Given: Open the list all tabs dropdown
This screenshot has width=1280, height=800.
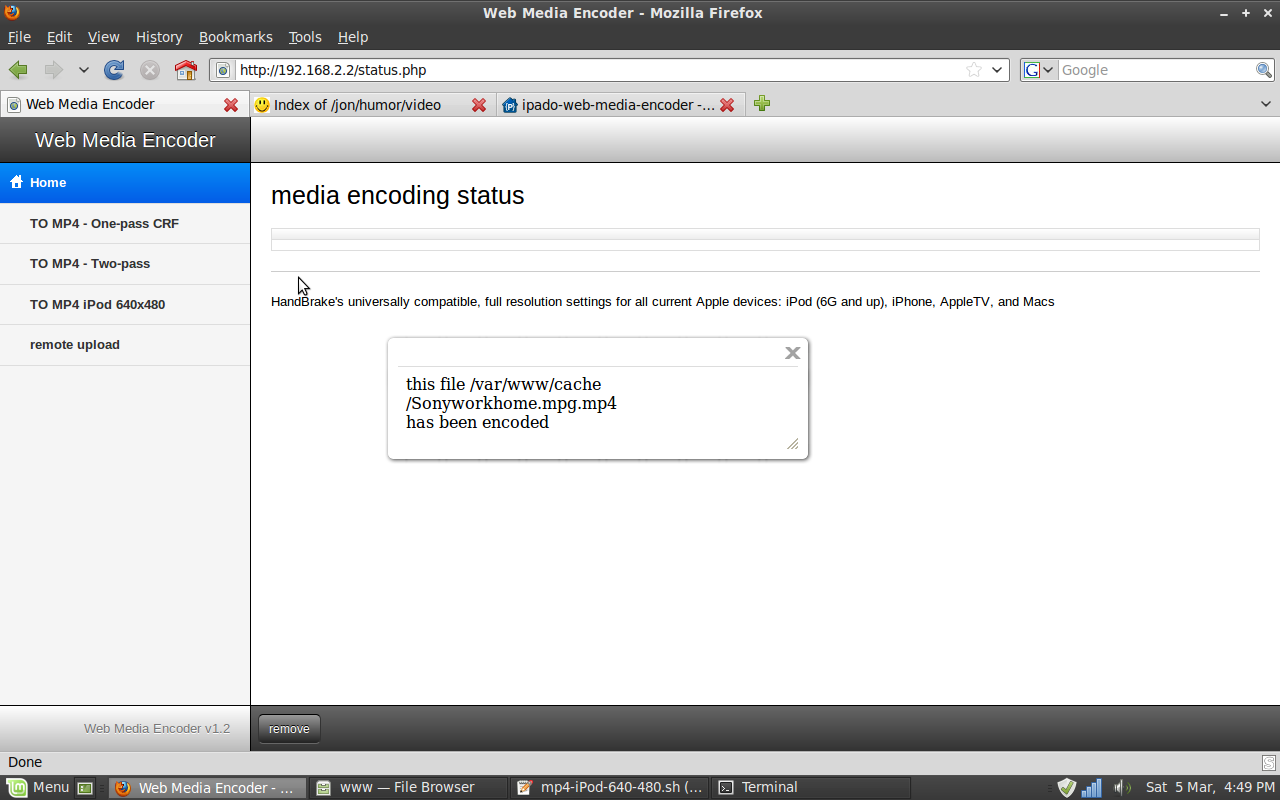Looking at the screenshot, I should coord(1265,104).
